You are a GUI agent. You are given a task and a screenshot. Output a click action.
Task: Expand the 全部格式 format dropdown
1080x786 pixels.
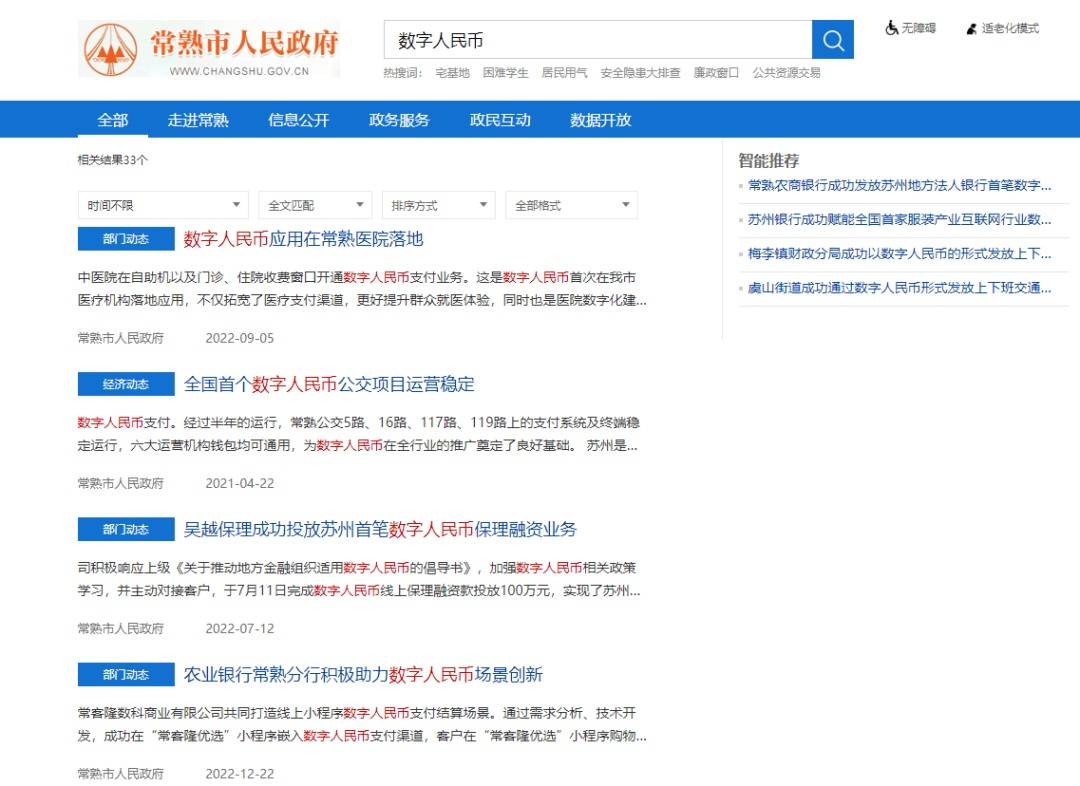point(572,205)
